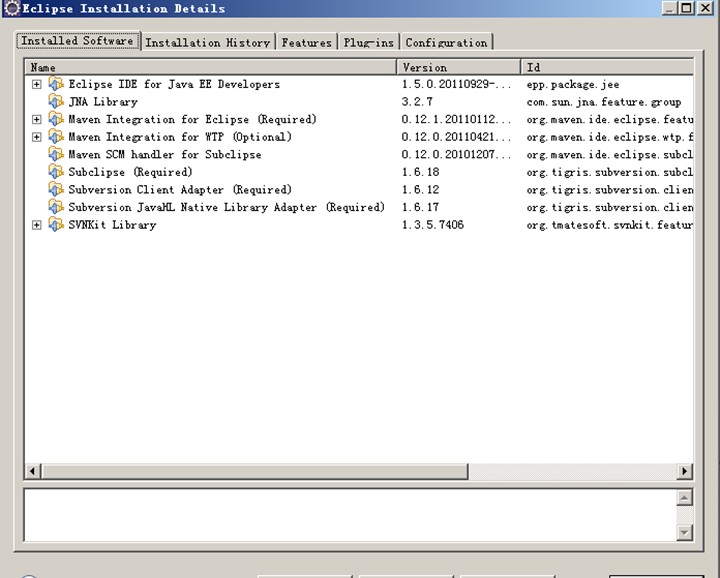This screenshot has width=720, height=578.
Task: Select Subversion Client Adapter (Required) entry
Action: click(180, 190)
